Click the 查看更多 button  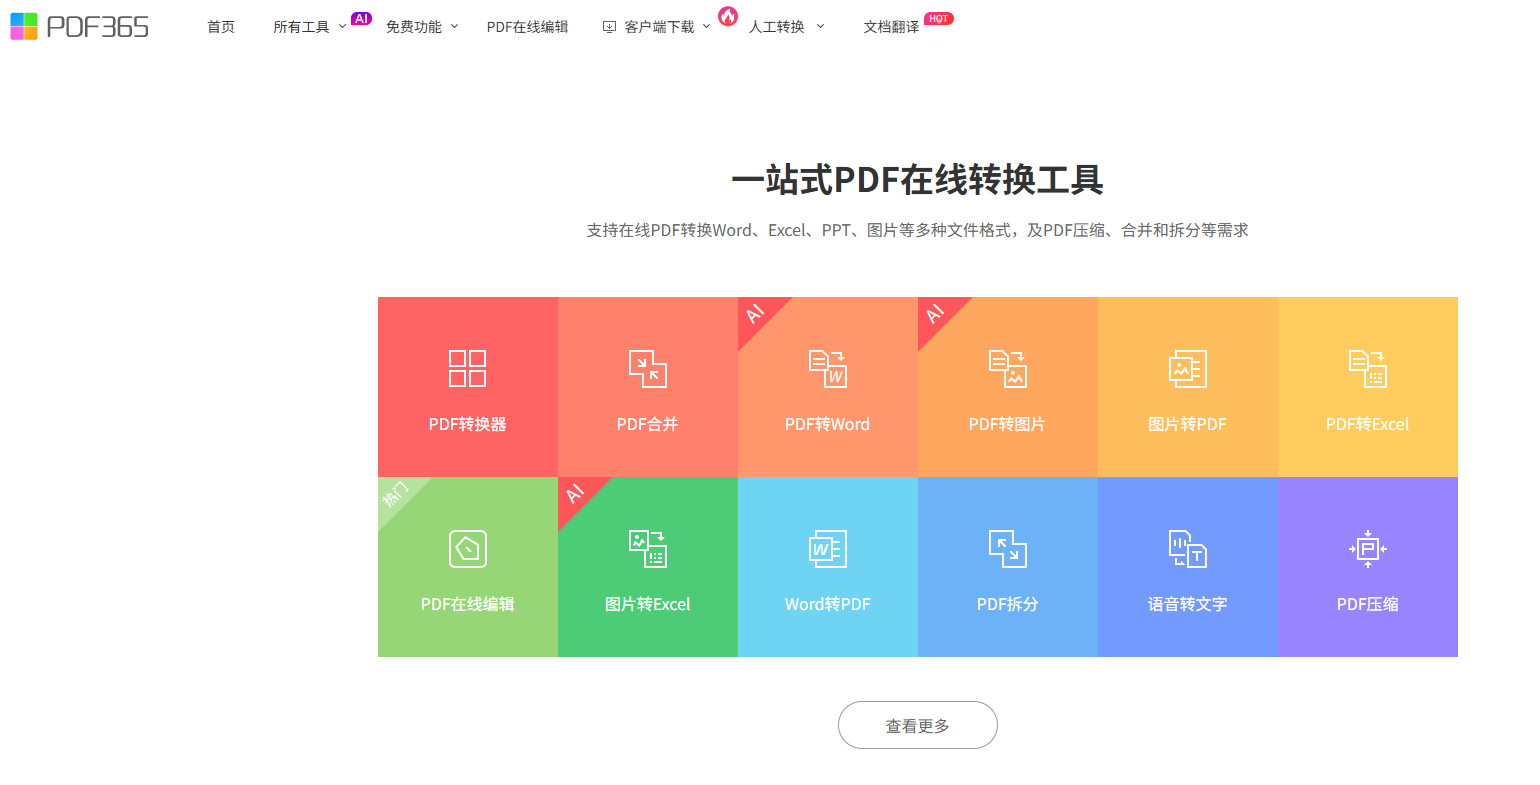coord(918,725)
